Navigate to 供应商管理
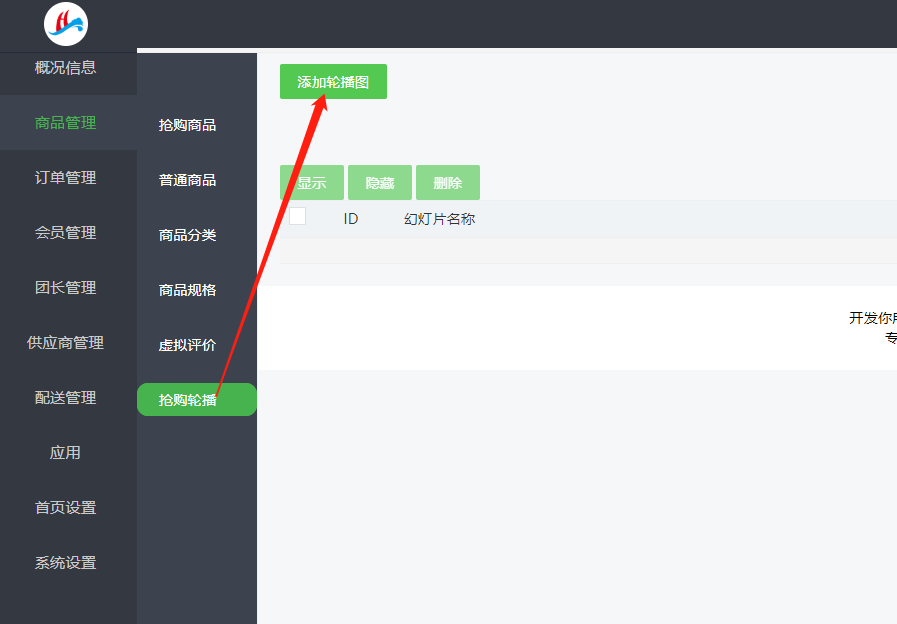The height and width of the screenshot is (624, 897). pos(65,342)
